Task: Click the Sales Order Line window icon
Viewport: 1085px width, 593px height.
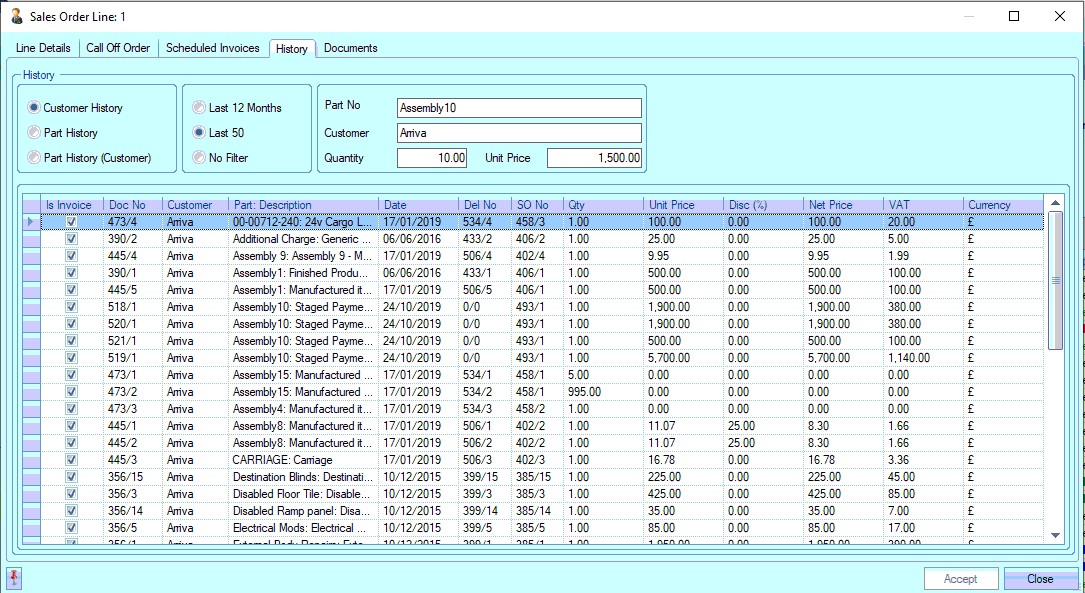Action: 16,17
